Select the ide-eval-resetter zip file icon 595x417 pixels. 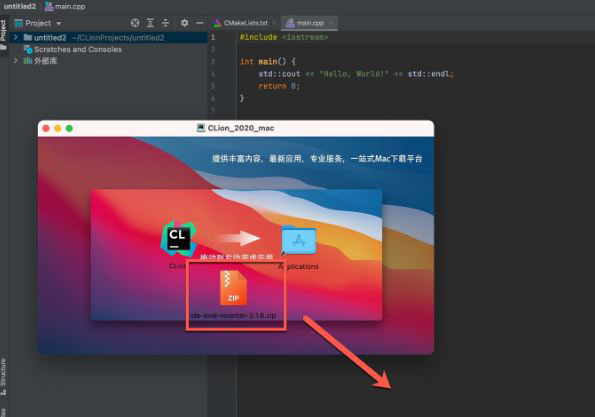233,288
